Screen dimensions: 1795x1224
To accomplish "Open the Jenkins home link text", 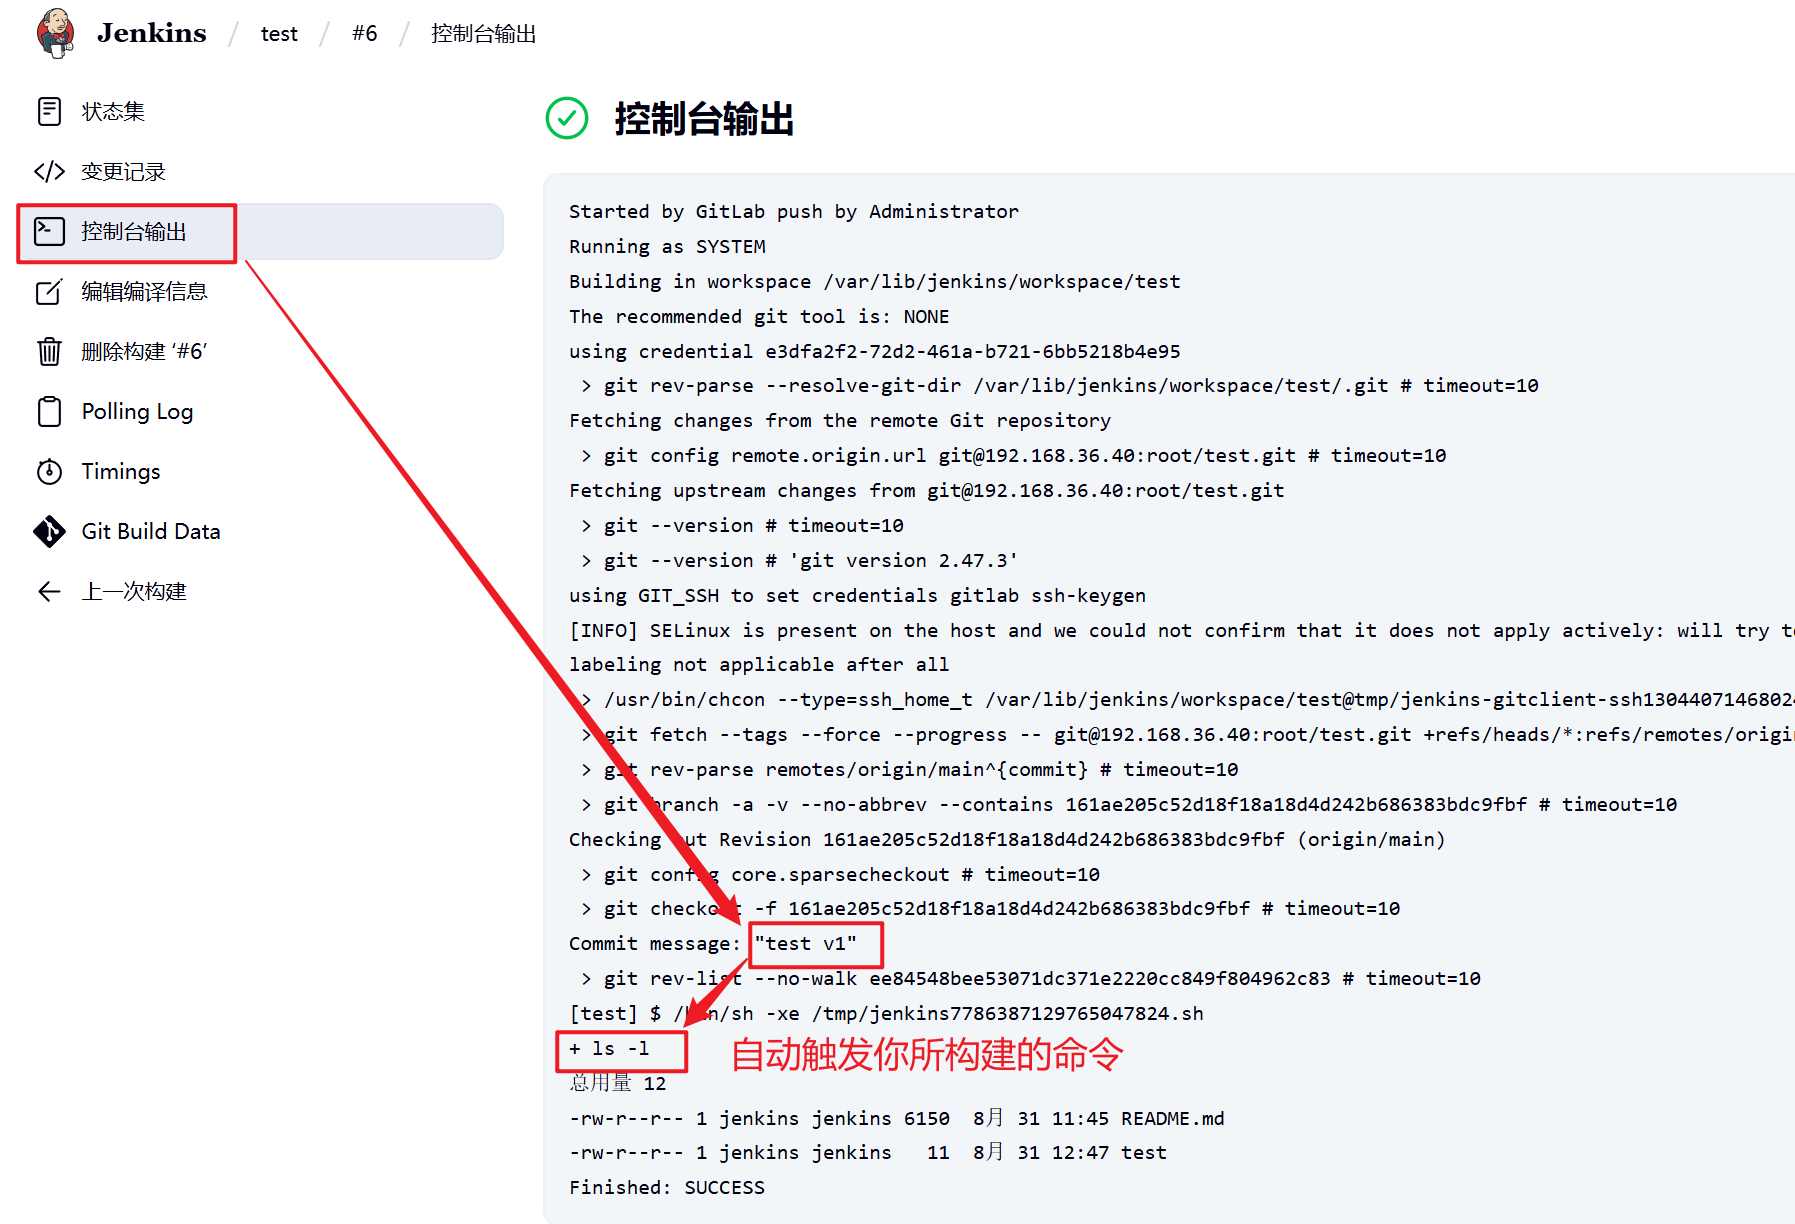I will coord(151,33).
